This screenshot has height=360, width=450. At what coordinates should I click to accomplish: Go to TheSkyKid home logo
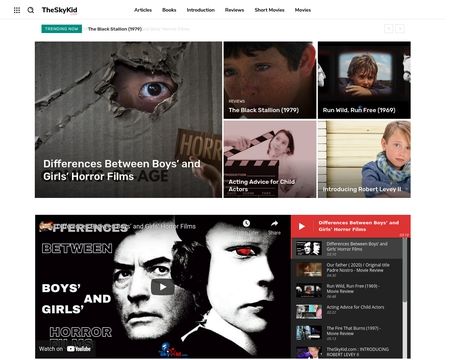(x=59, y=10)
